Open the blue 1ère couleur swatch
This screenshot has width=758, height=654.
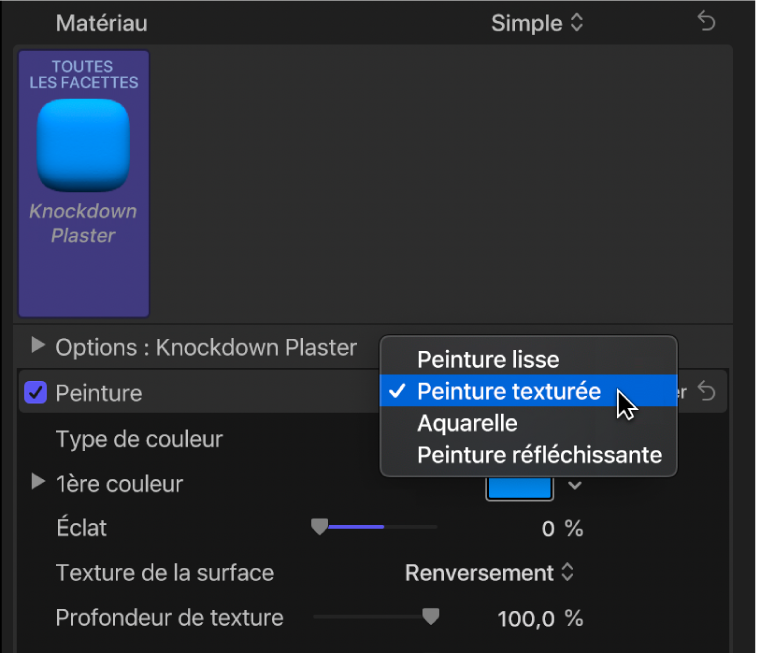[x=519, y=487]
